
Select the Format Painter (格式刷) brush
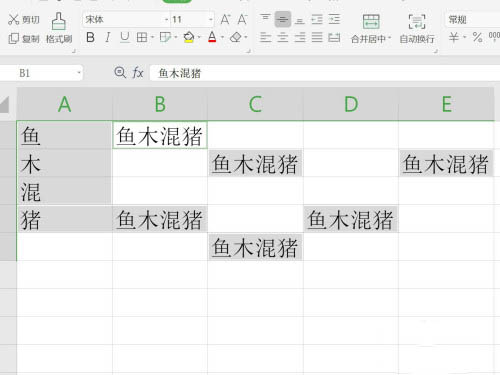(59, 29)
